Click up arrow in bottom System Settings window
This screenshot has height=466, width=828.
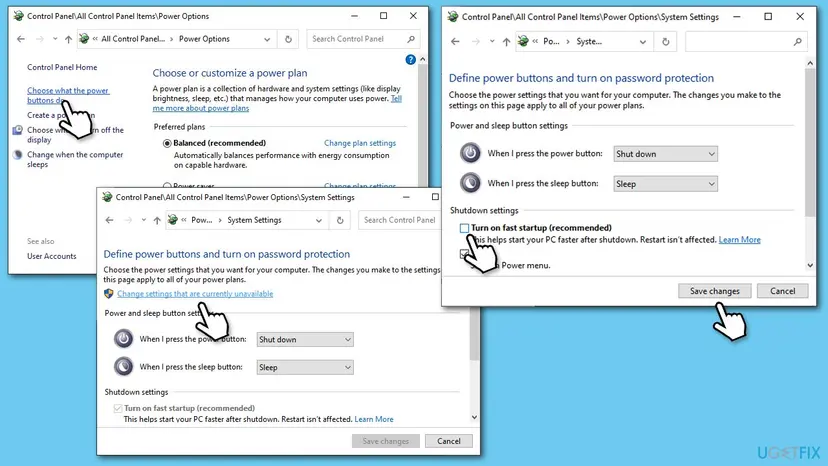point(157,220)
